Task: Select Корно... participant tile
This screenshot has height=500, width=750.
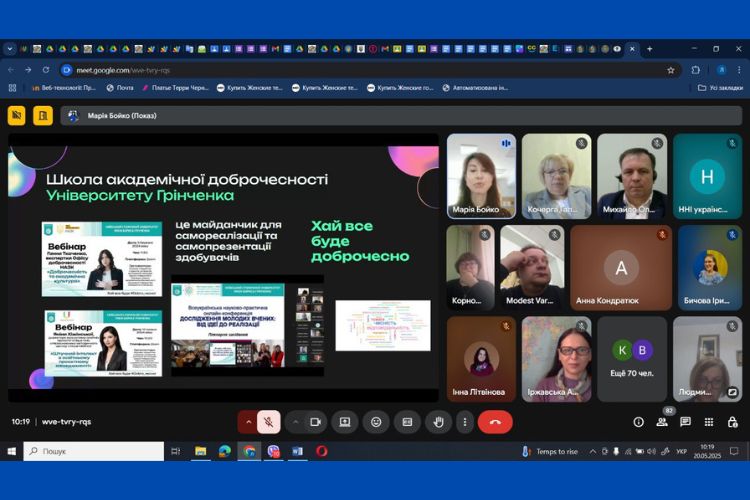Action: click(x=470, y=267)
